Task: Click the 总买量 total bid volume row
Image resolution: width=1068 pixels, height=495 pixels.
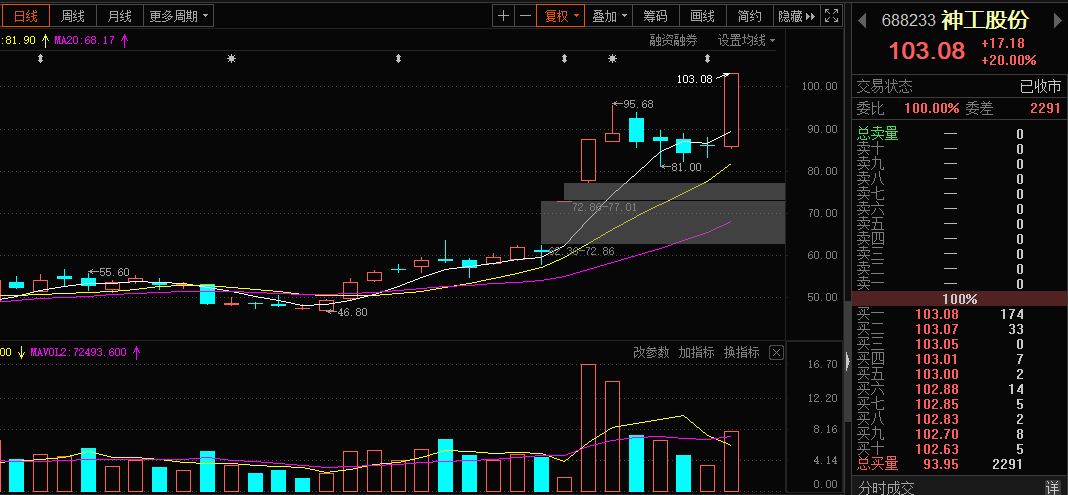Action: point(959,464)
